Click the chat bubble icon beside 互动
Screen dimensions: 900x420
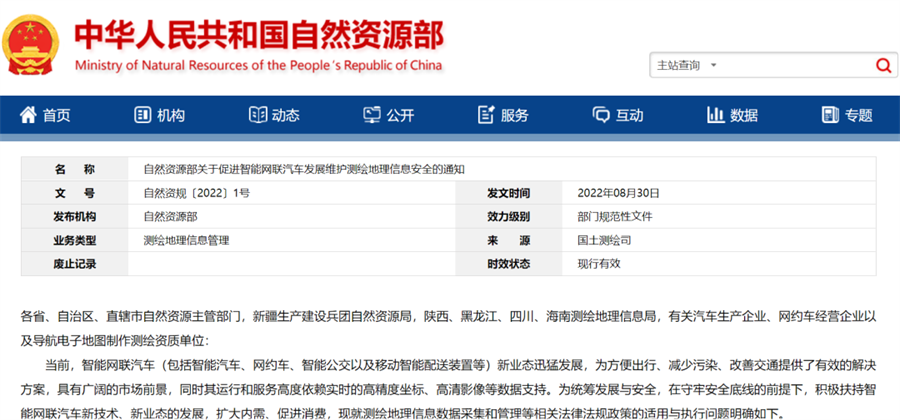pos(601,115)
